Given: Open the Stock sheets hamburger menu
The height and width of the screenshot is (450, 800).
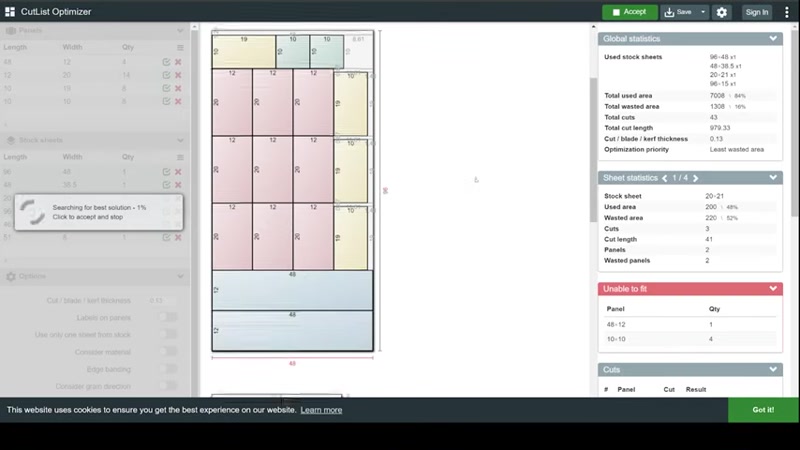Looking at the screenshot, I should [180, 157].
